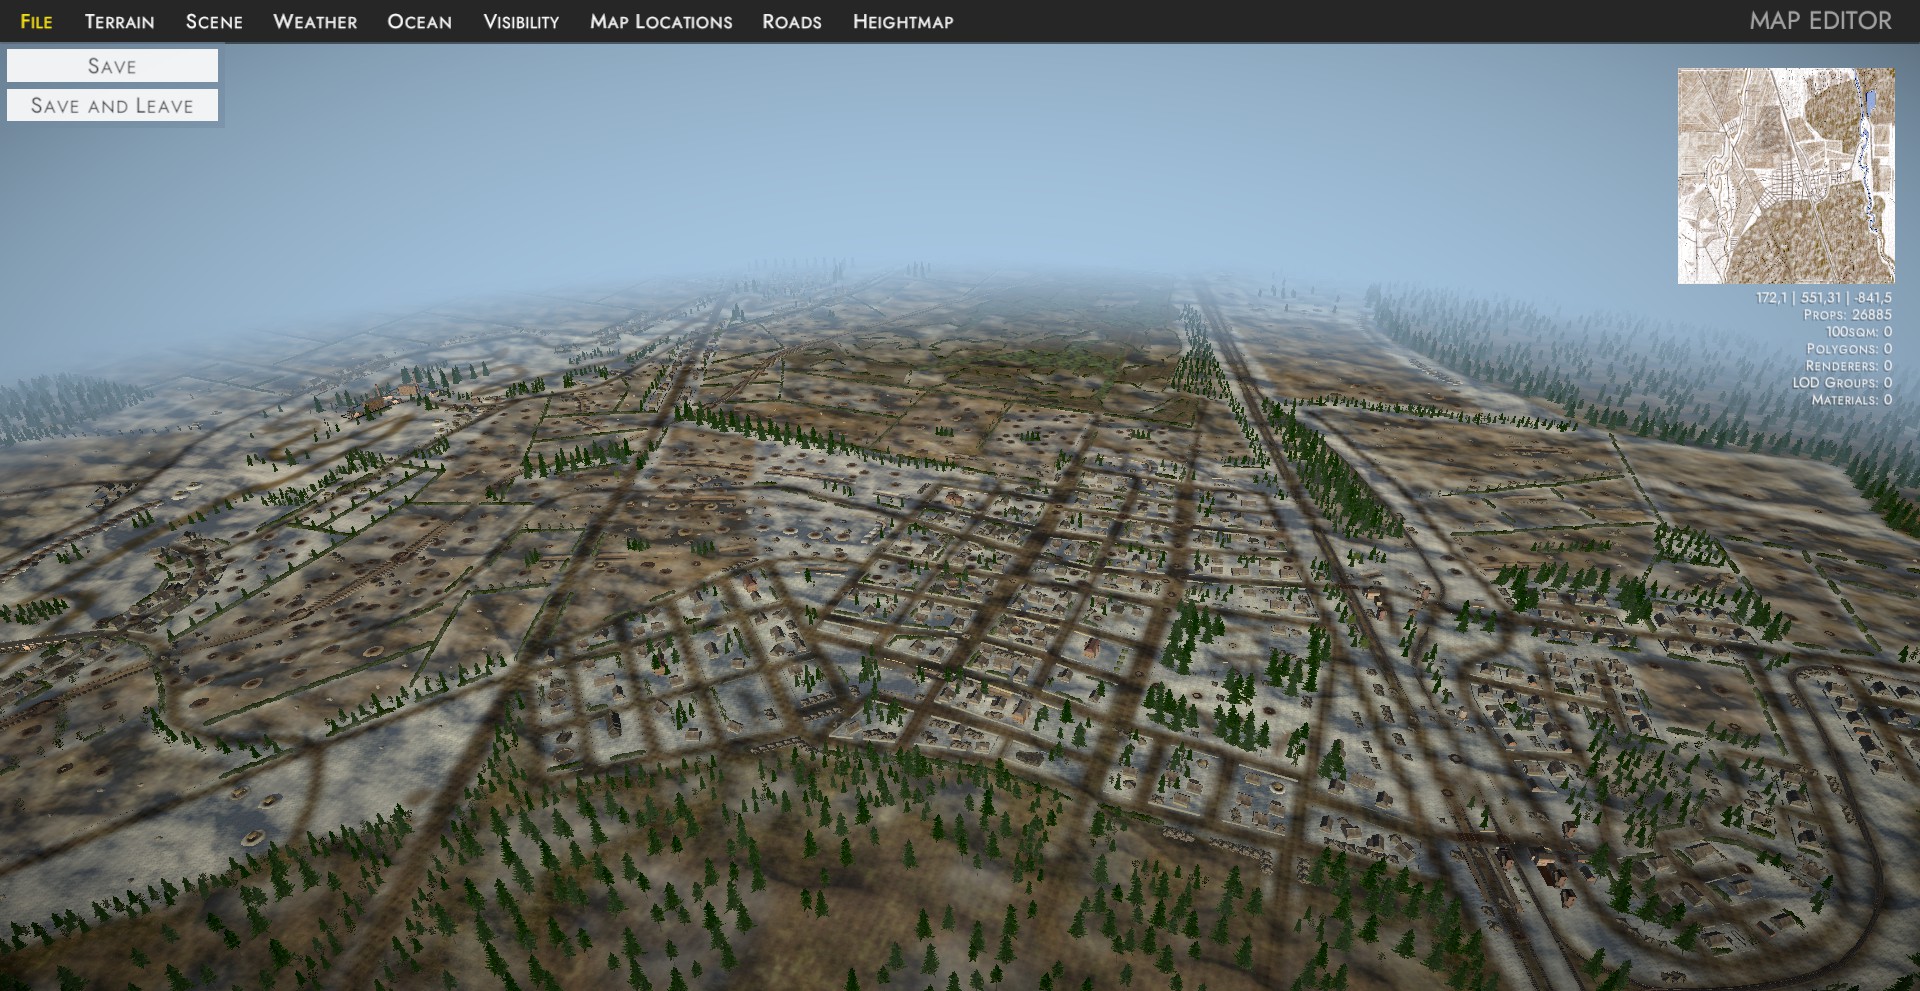Open the Map Locations menu
Viewport: 1920px width, 991px height.
click(x=661, y=21)
